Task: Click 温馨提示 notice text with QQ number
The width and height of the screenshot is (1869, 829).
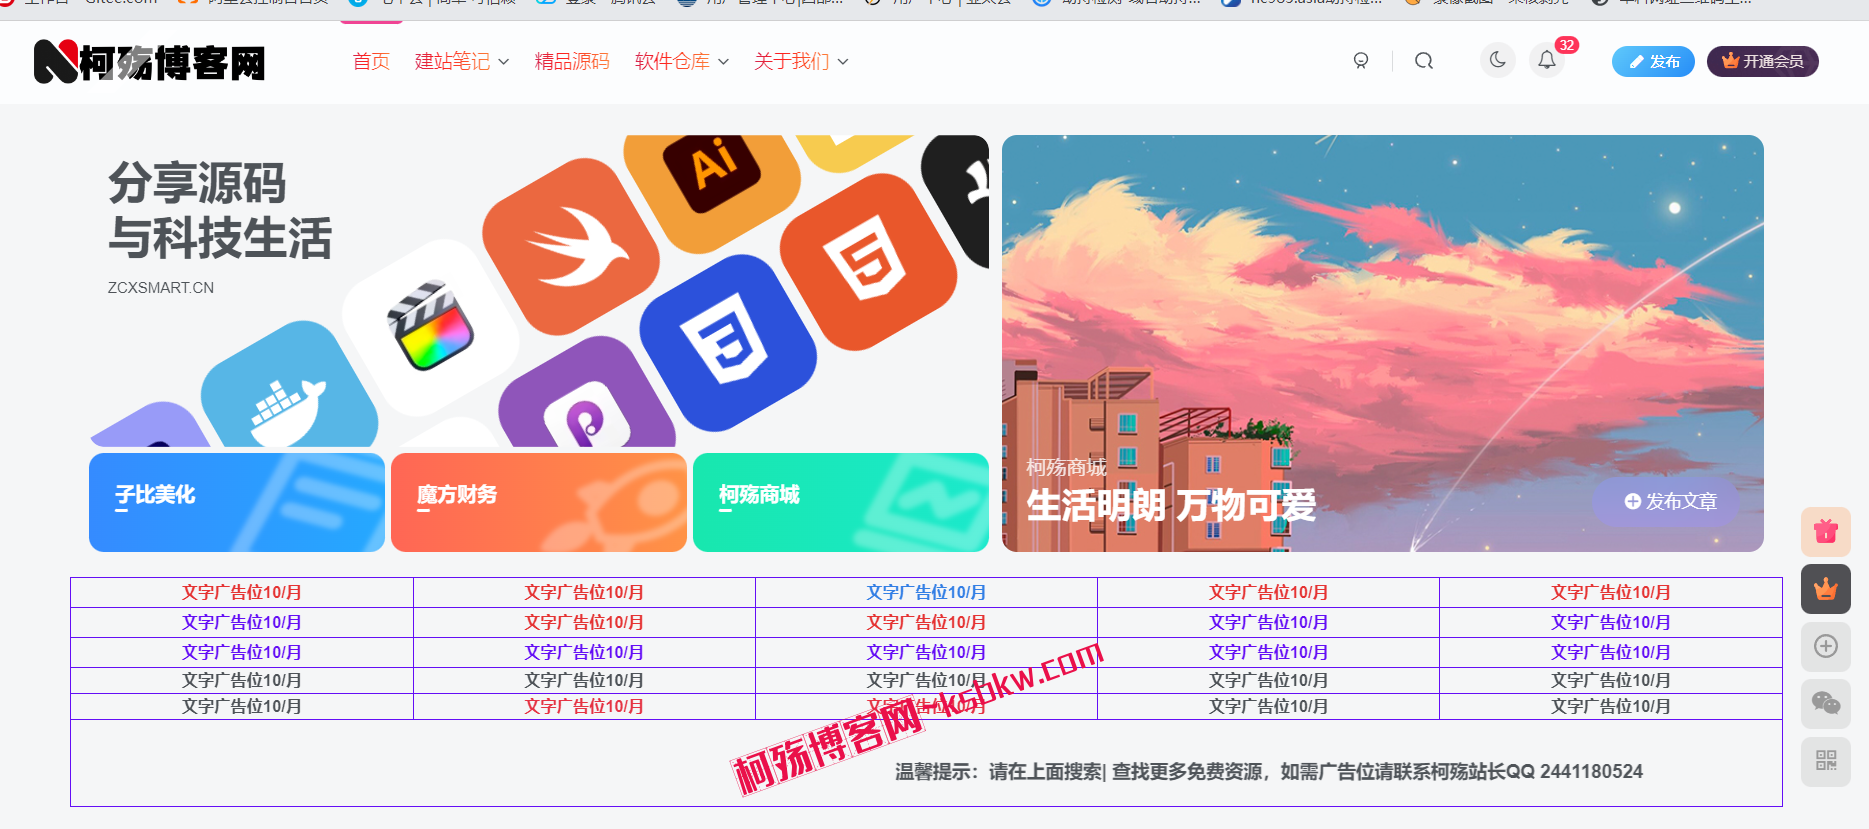Action: 1269,771
